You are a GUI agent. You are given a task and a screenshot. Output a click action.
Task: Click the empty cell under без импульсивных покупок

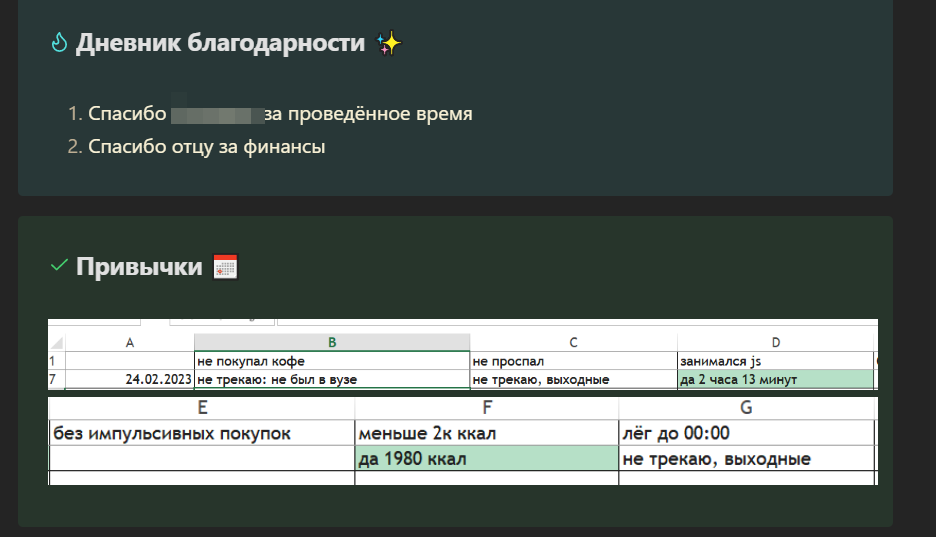pyautogui.click(x=202, y=459)
